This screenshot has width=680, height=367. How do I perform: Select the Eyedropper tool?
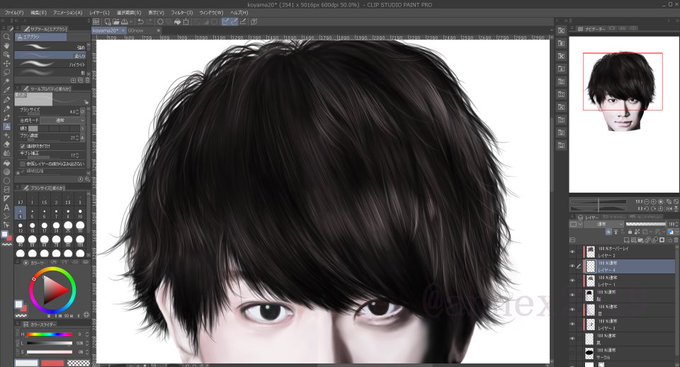[x=7, y=90]
